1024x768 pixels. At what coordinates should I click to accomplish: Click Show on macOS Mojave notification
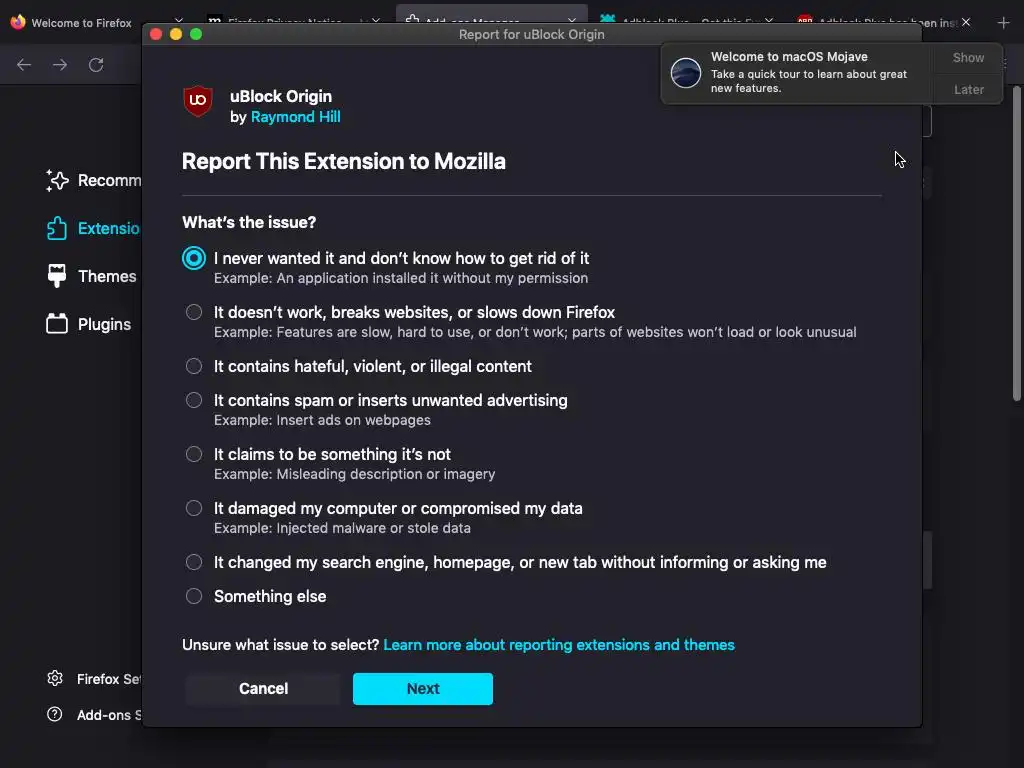[968, 58]
